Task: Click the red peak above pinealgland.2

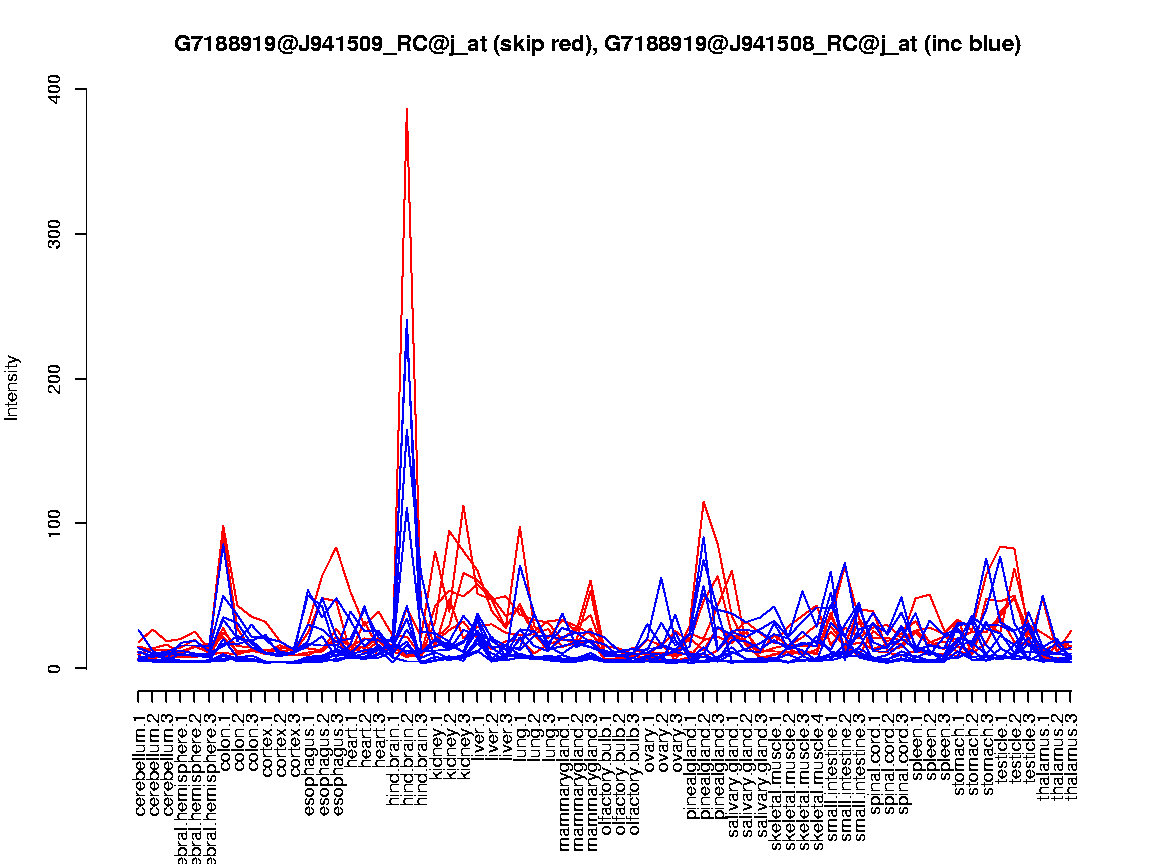Action: 703,502
